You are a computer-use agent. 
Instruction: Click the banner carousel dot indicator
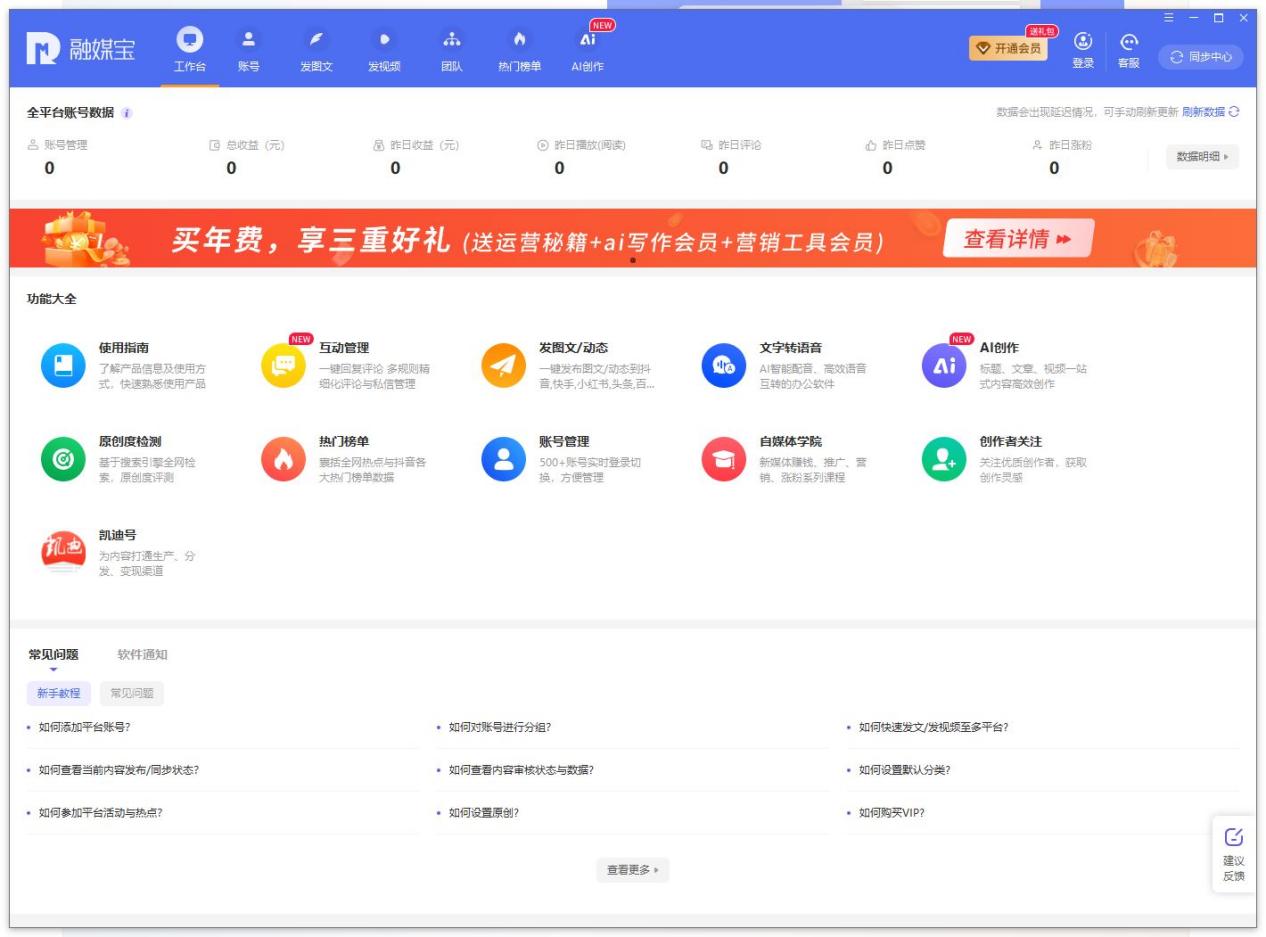(x=632, y=260)
